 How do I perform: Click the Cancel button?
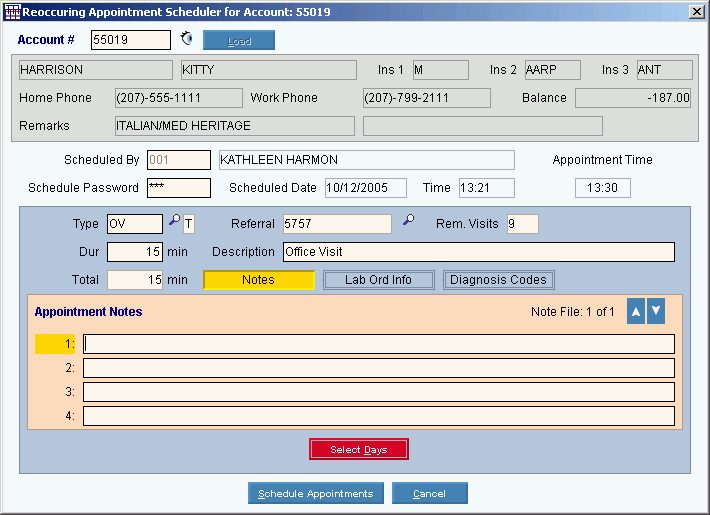click(x=429, y=493)
